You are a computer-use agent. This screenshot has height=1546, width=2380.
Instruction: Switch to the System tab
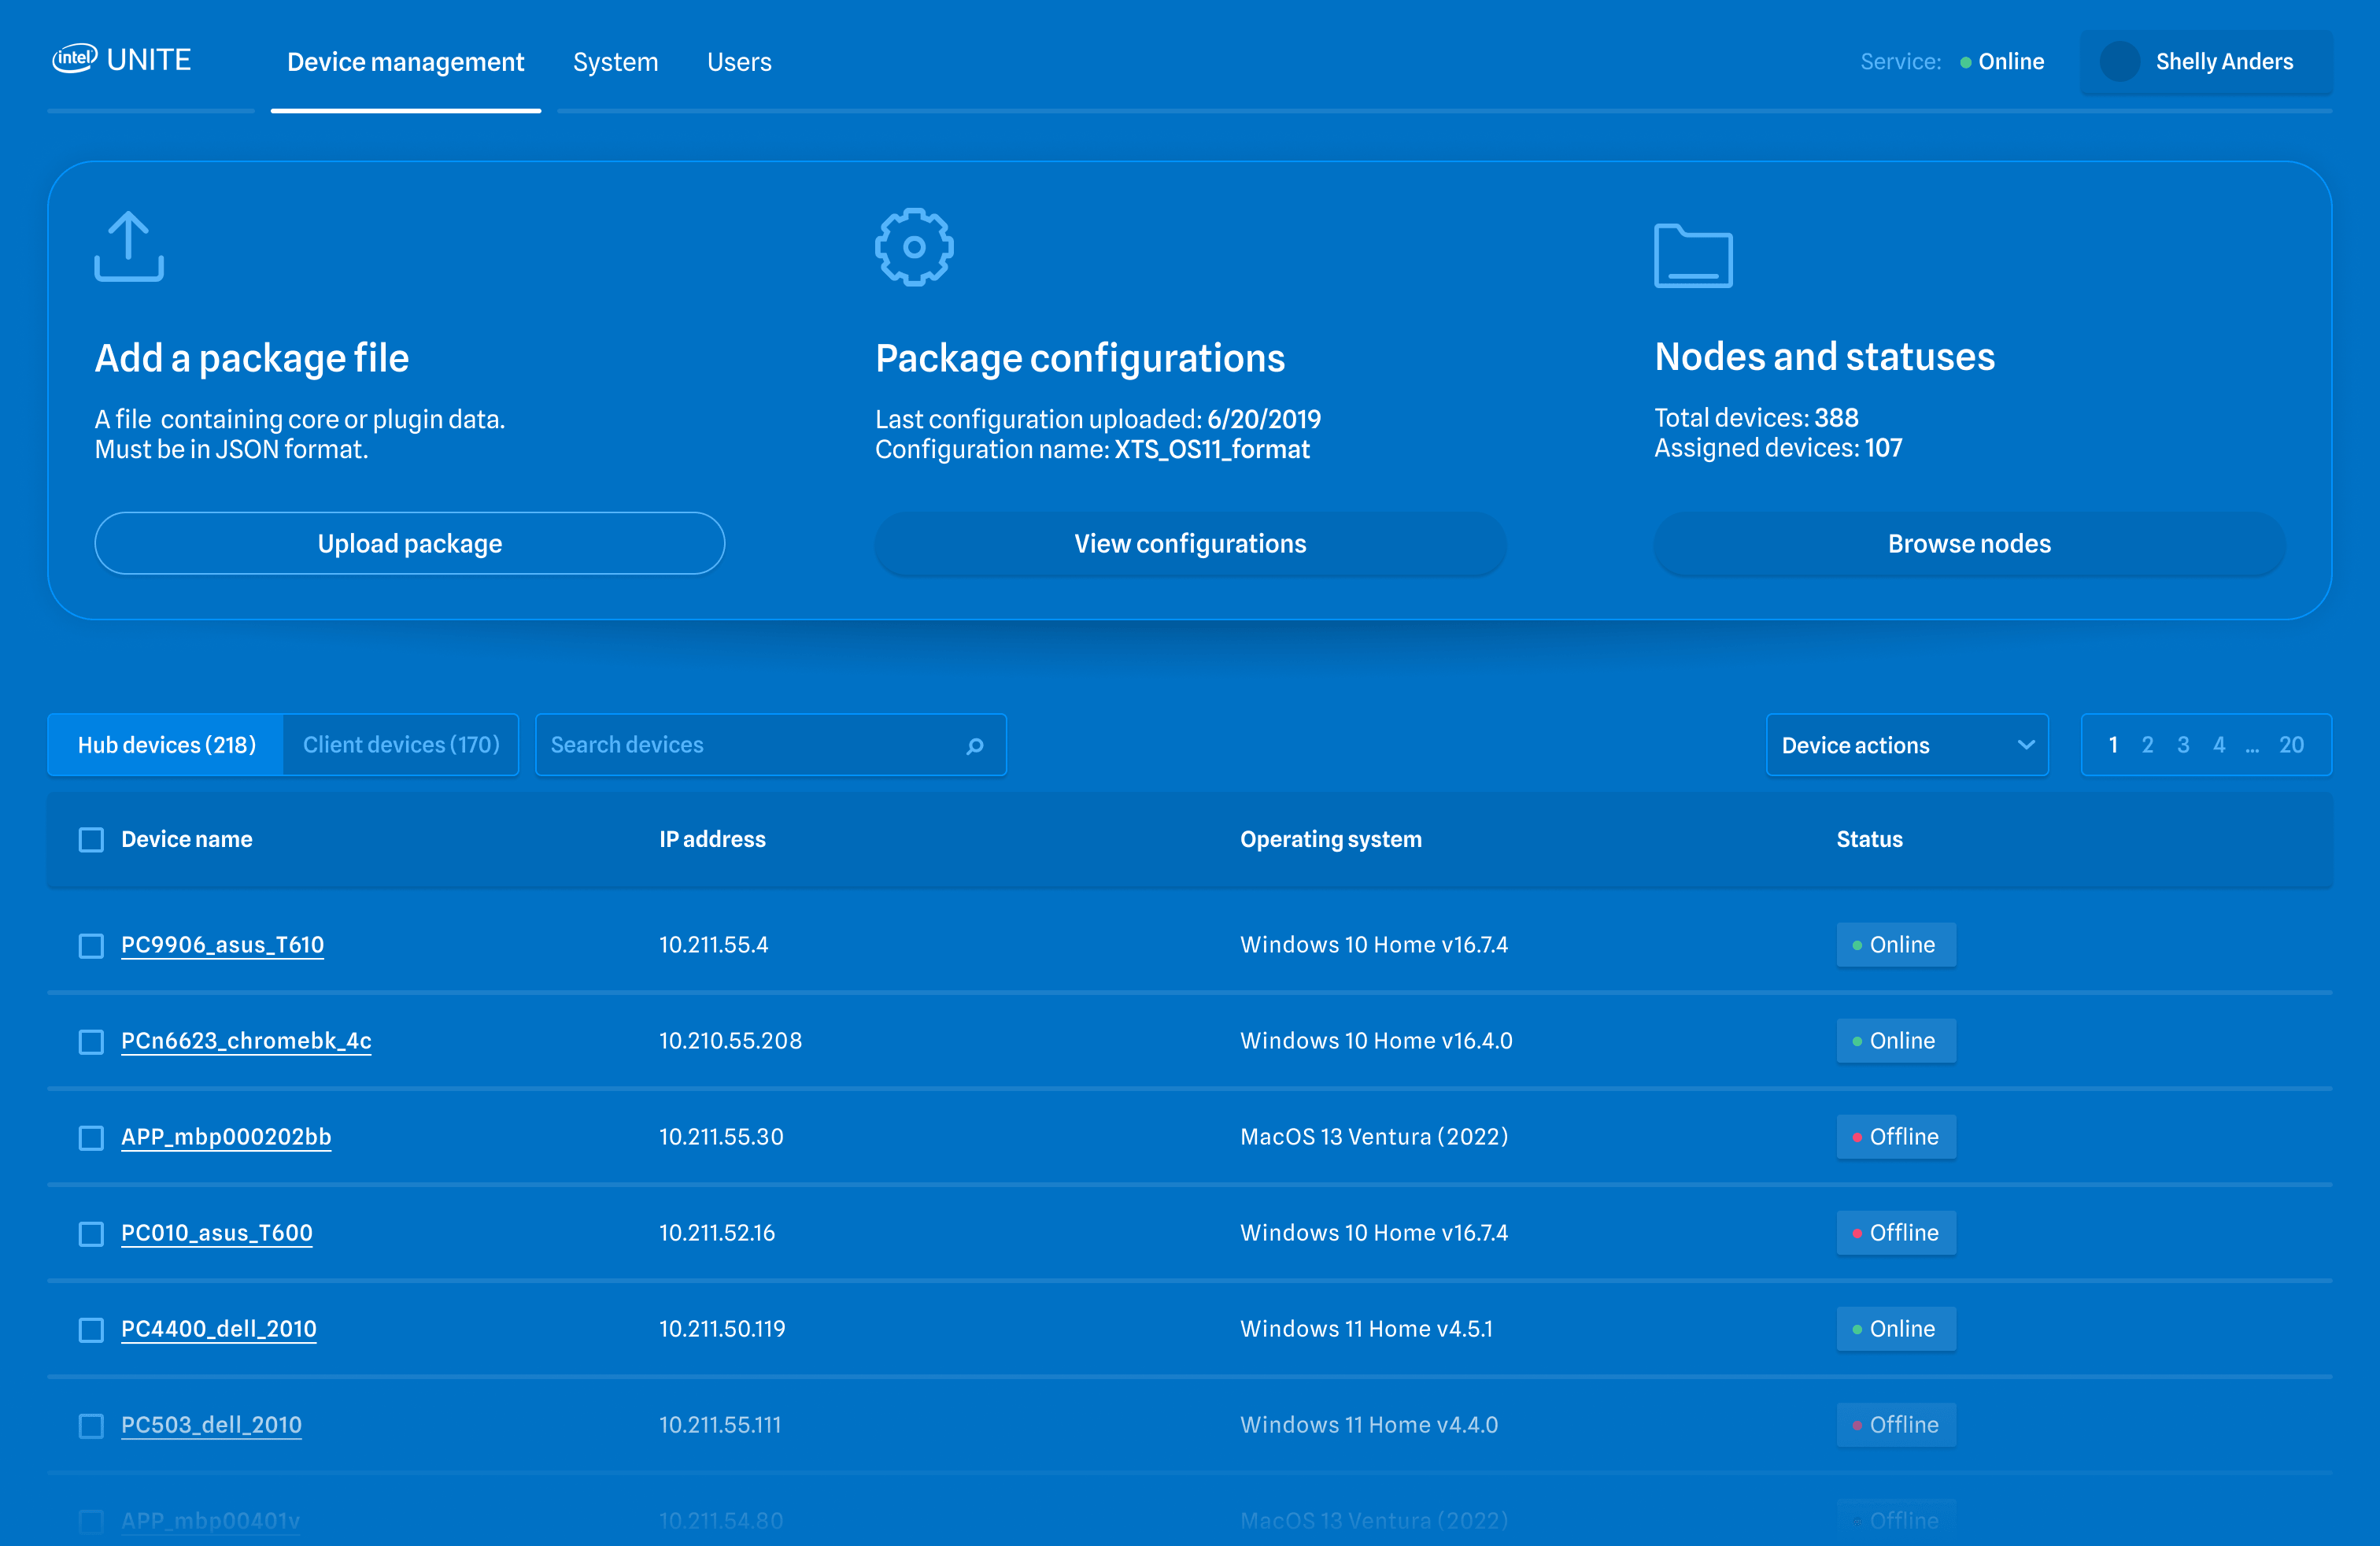(x=615, y=62)
